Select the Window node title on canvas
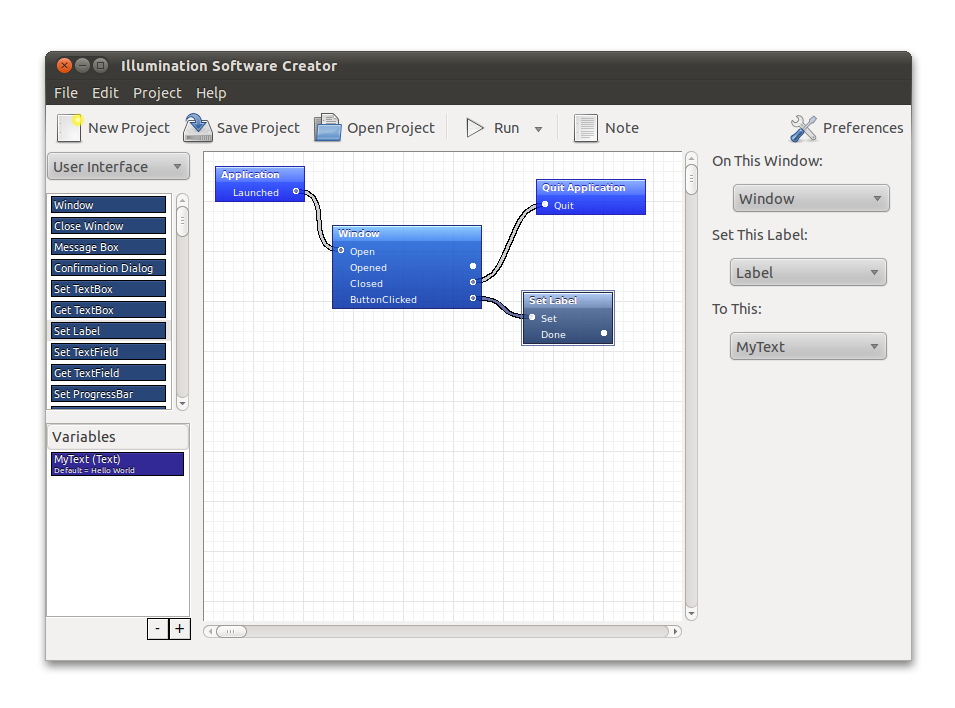The image size is (955, 708). (x=359, y=233)
